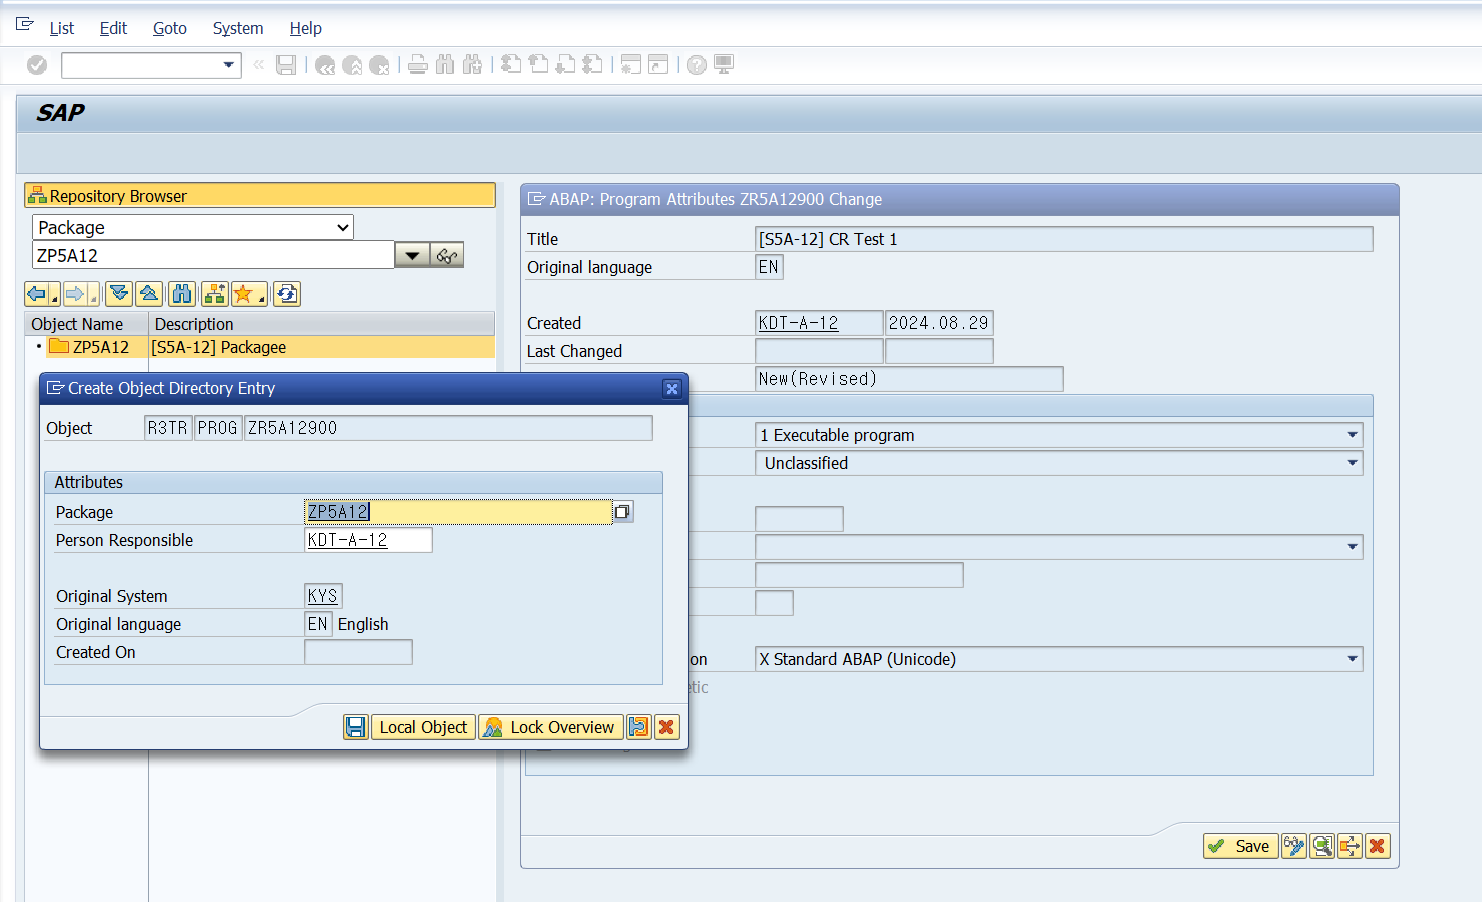This screenshot has height=902, width=1482.
Task: Click the Last Page icon
Action: pyautogui.click(x=592, y=65)
